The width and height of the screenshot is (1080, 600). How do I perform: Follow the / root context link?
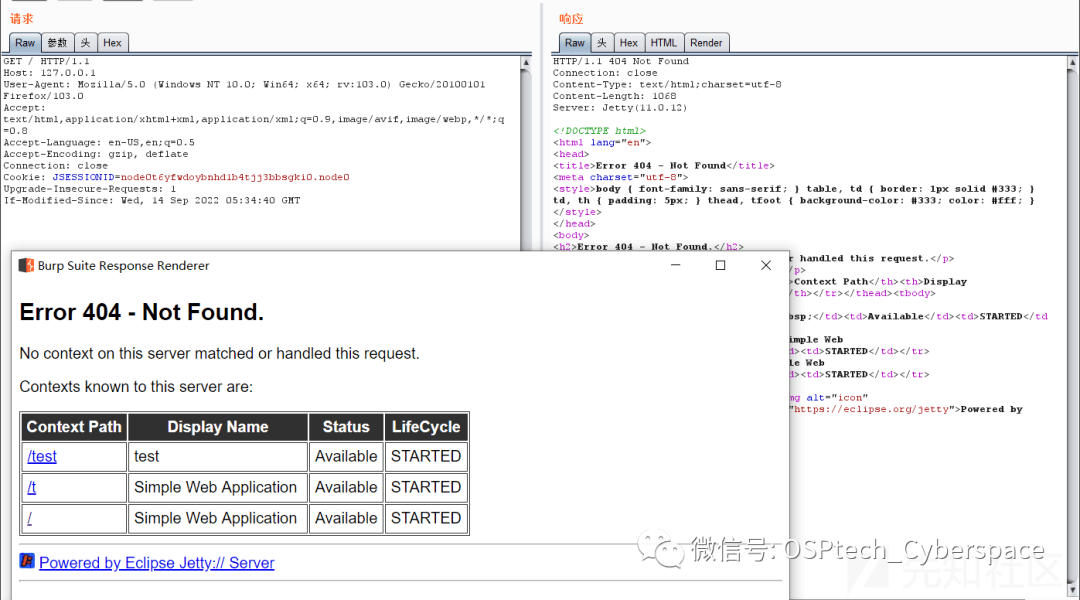coord(30,519)
